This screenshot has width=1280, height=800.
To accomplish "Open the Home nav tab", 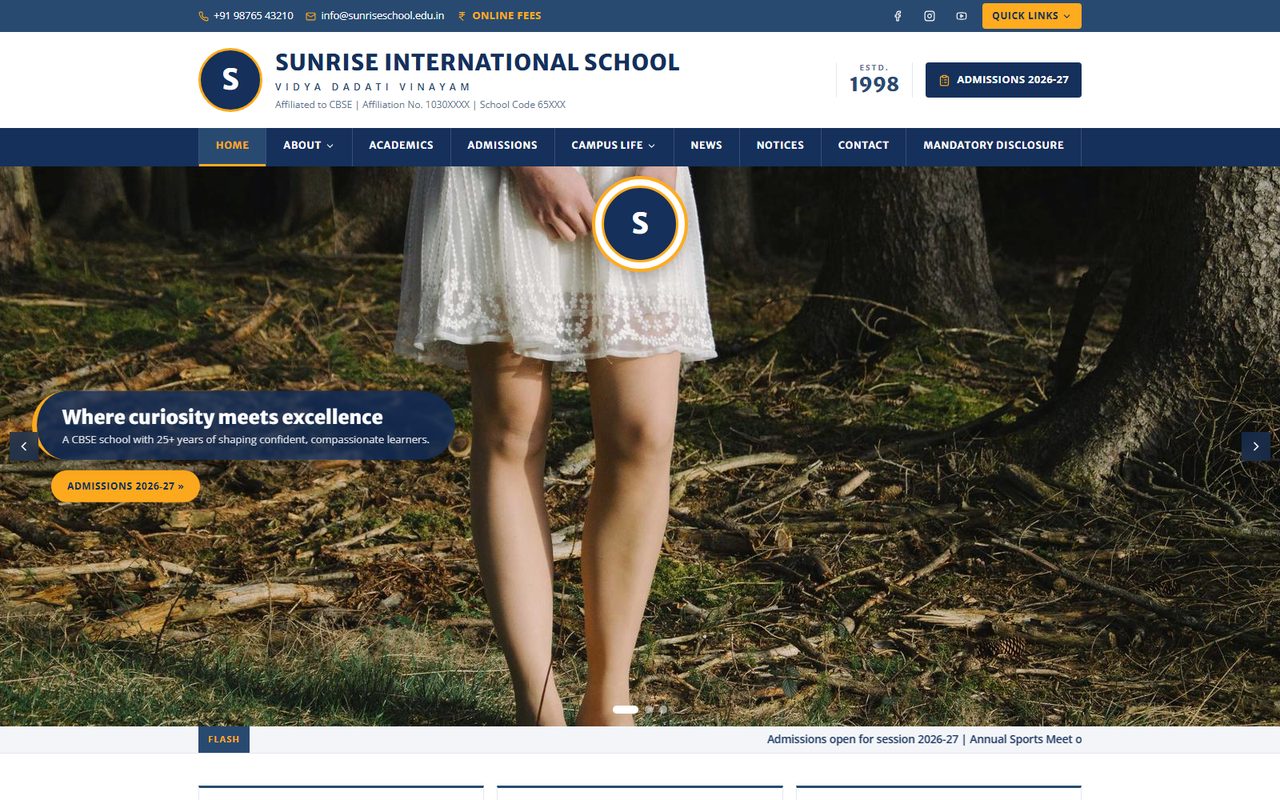I will tap(232, 146).
